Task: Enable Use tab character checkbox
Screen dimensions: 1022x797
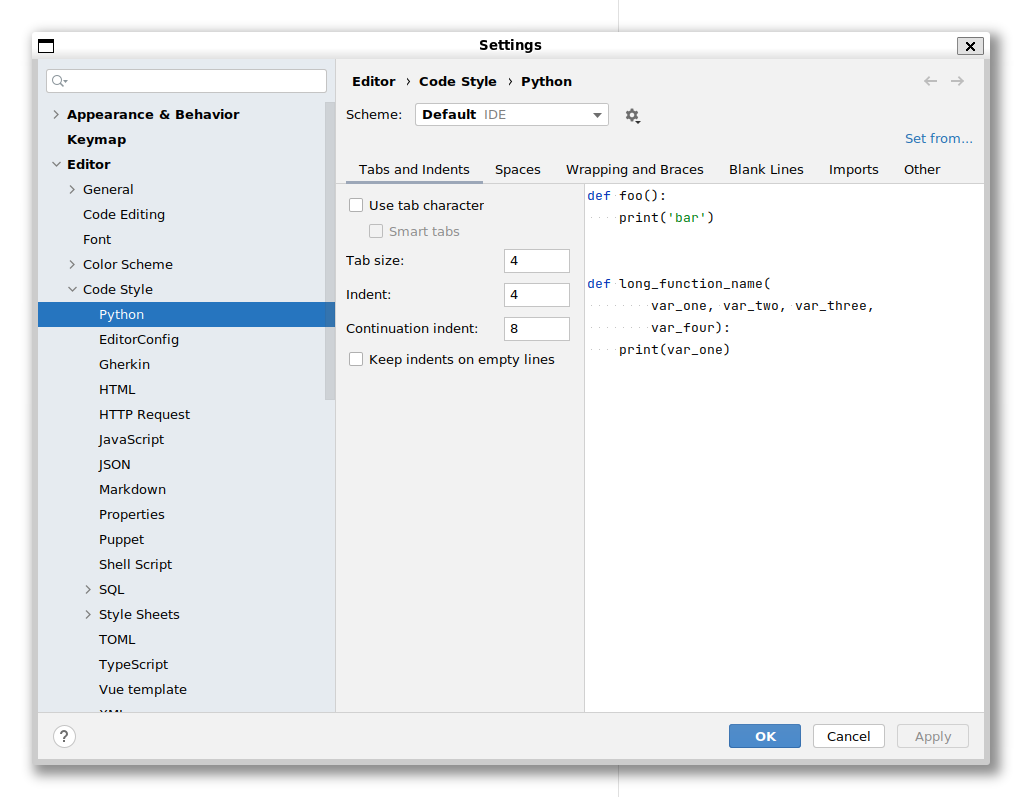Action: (x=356, y=205)
